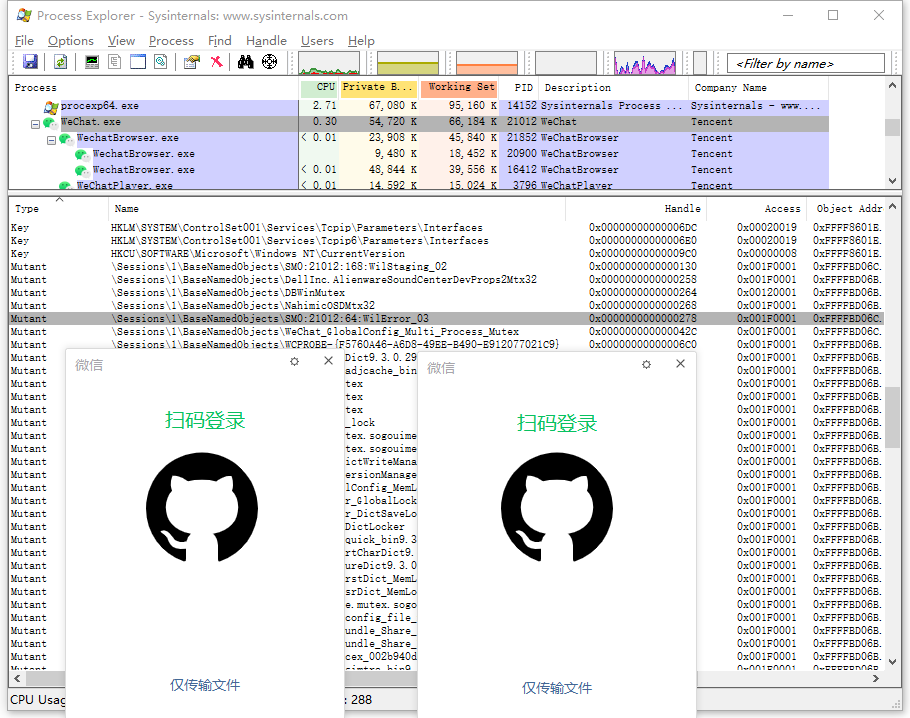Open properties of the selected process
Viewport: 910px width, 718px height.
coord(191,62)
